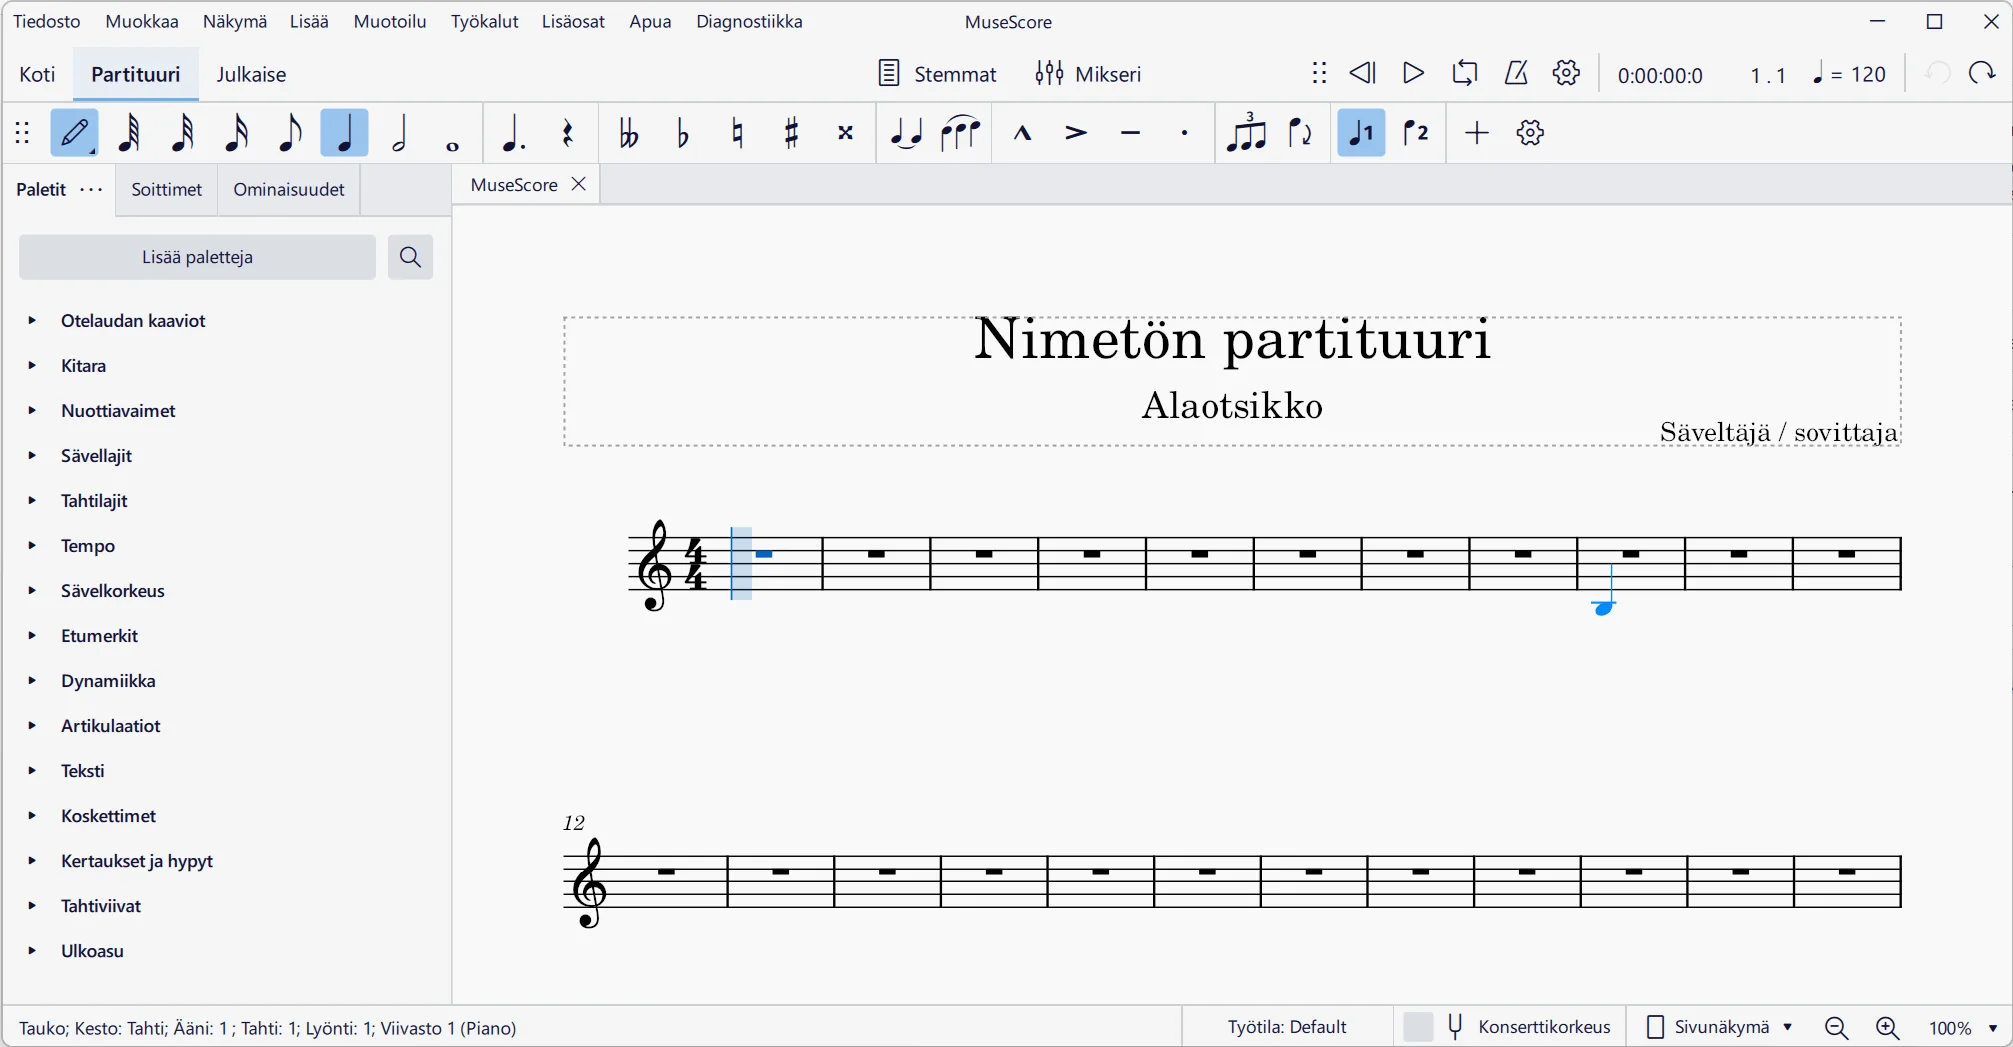Add a tie to the note
This screenshot has width=2013, height=1047.
click(906, 133)
